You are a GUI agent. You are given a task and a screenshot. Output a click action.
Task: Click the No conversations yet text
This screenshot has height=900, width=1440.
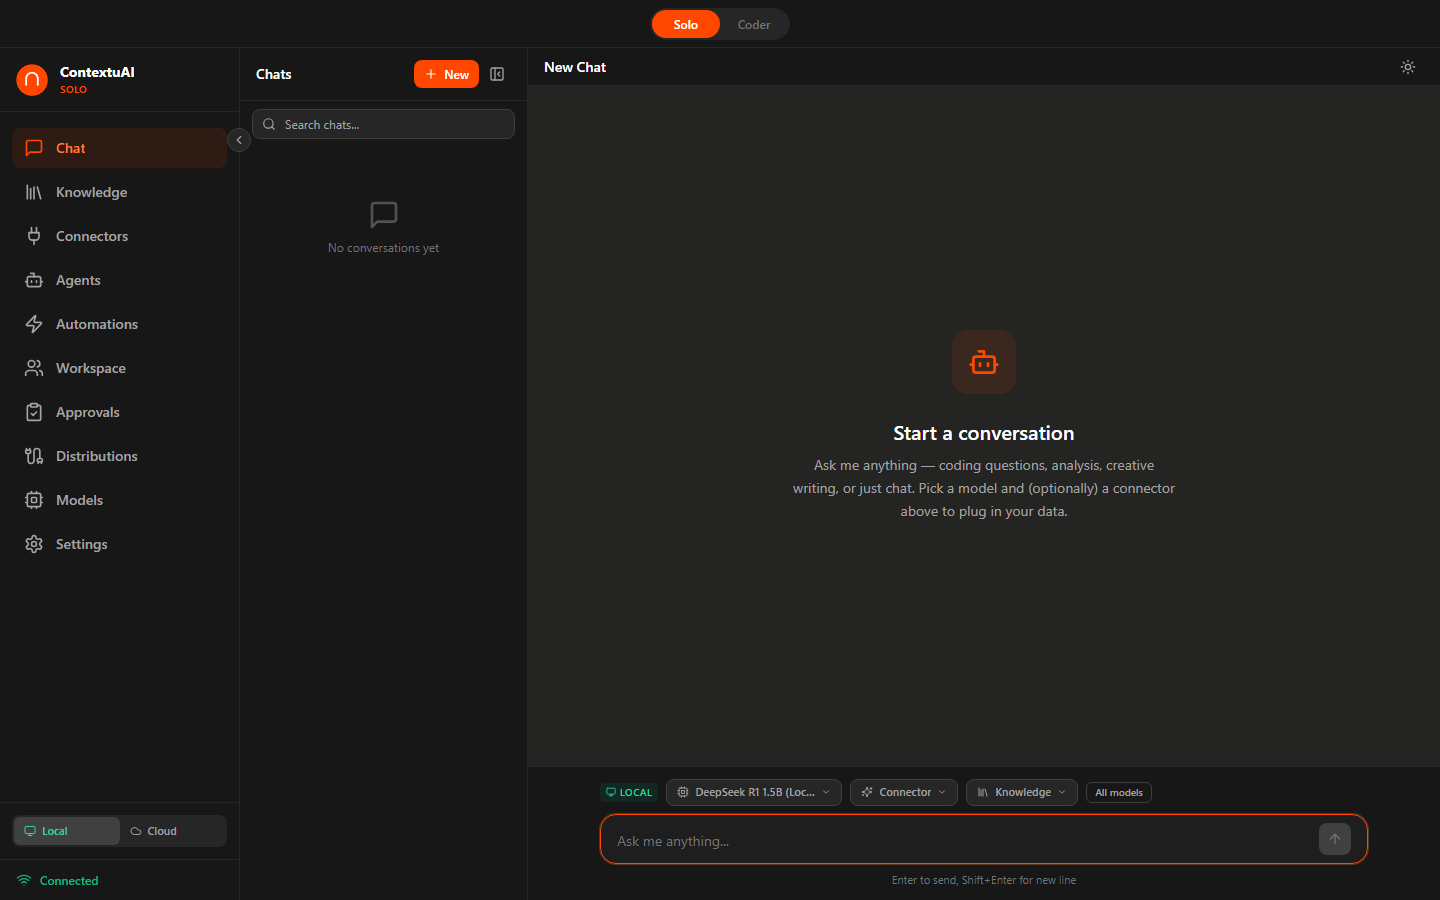[x=384, y=248]
